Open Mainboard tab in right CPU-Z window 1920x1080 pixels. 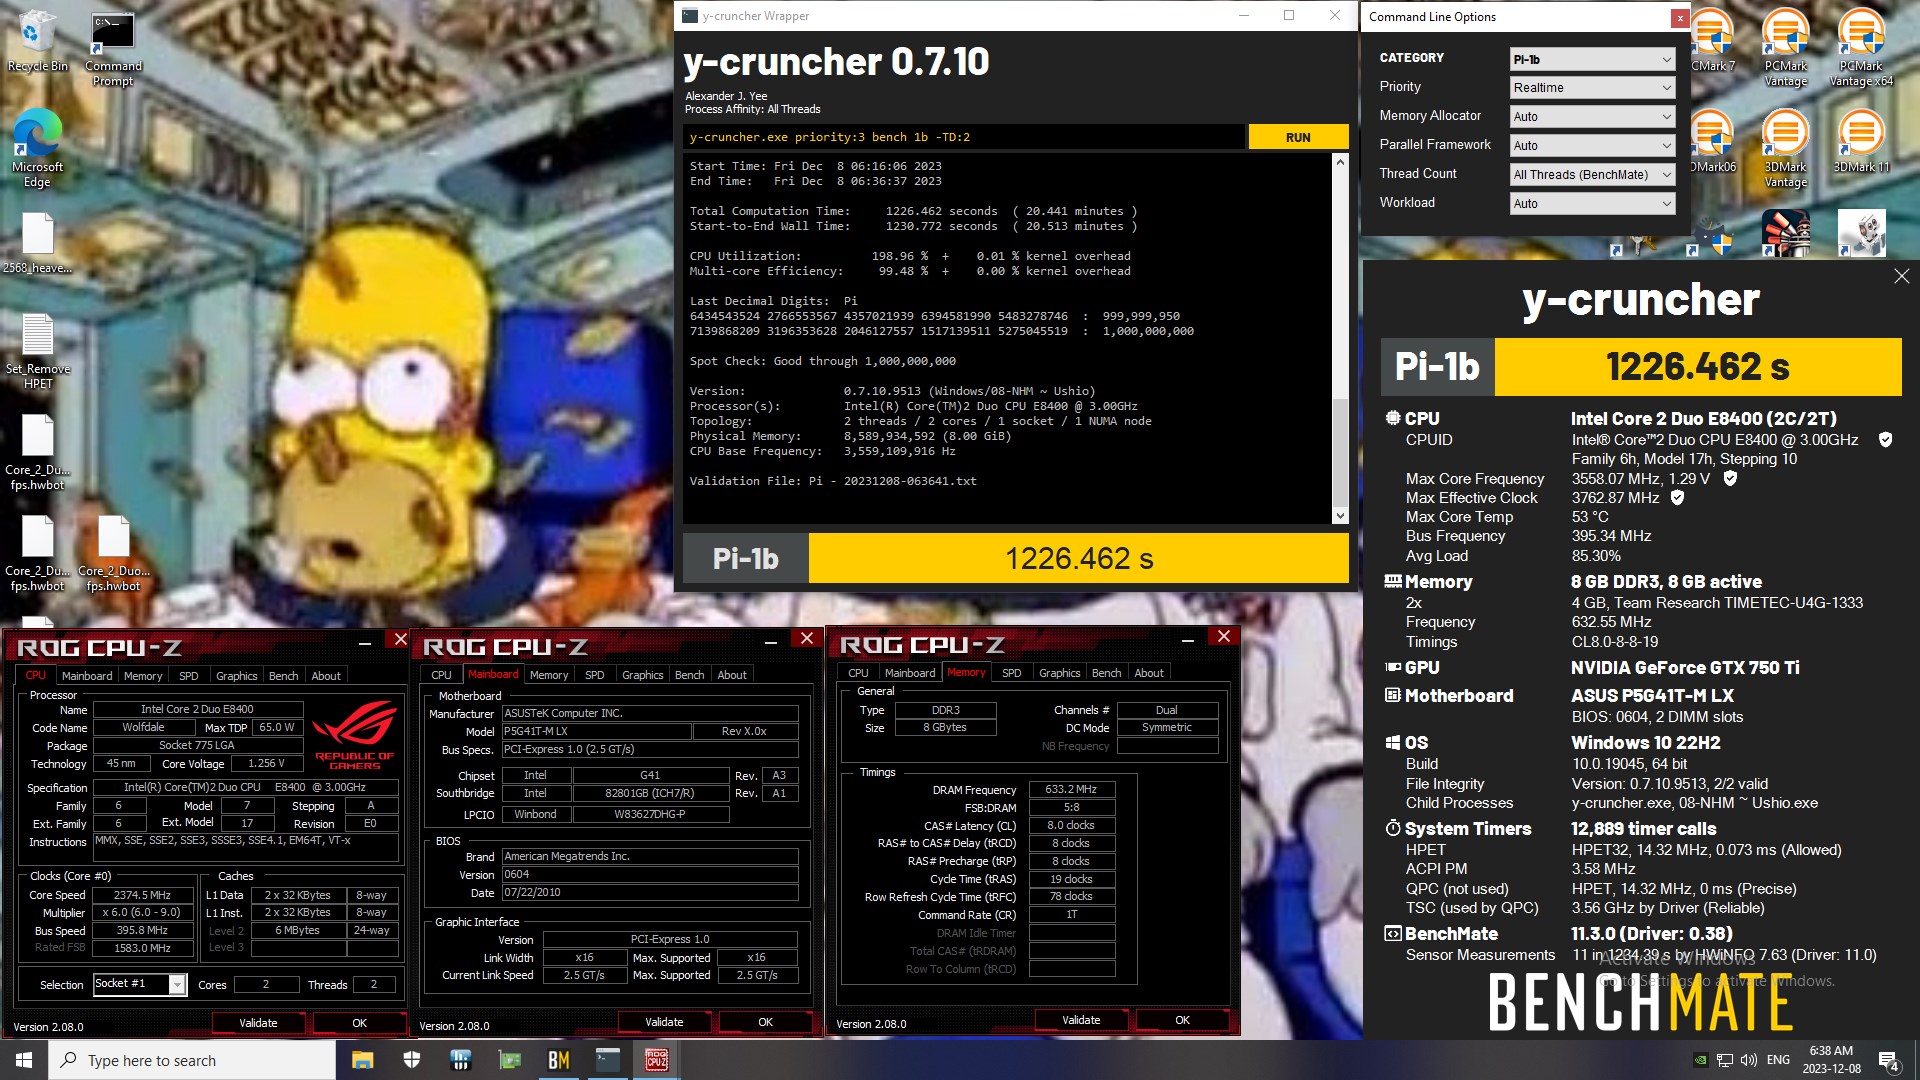pyautogui.click(x=910, y=673)
